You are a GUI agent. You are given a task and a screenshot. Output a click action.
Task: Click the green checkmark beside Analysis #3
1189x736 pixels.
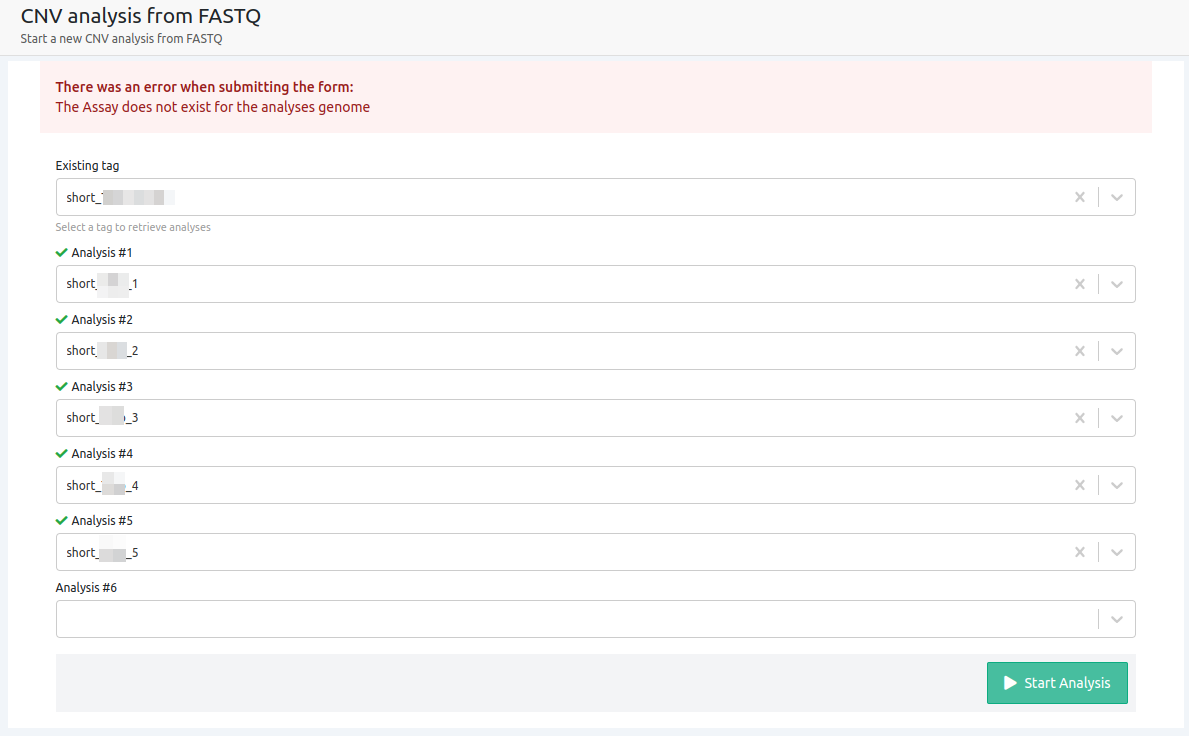tap(62, 387)
